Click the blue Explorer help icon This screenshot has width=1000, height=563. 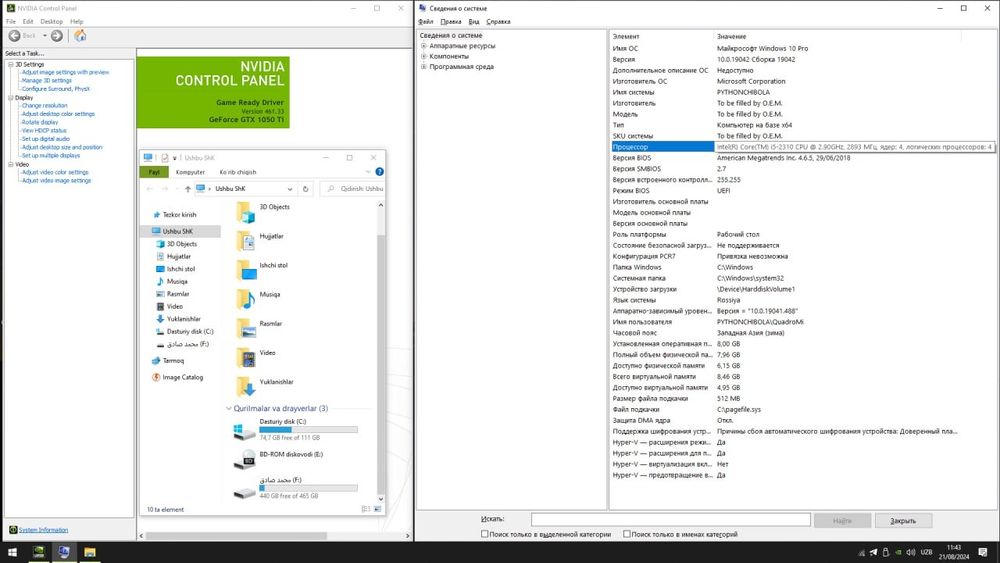point(379,172)
